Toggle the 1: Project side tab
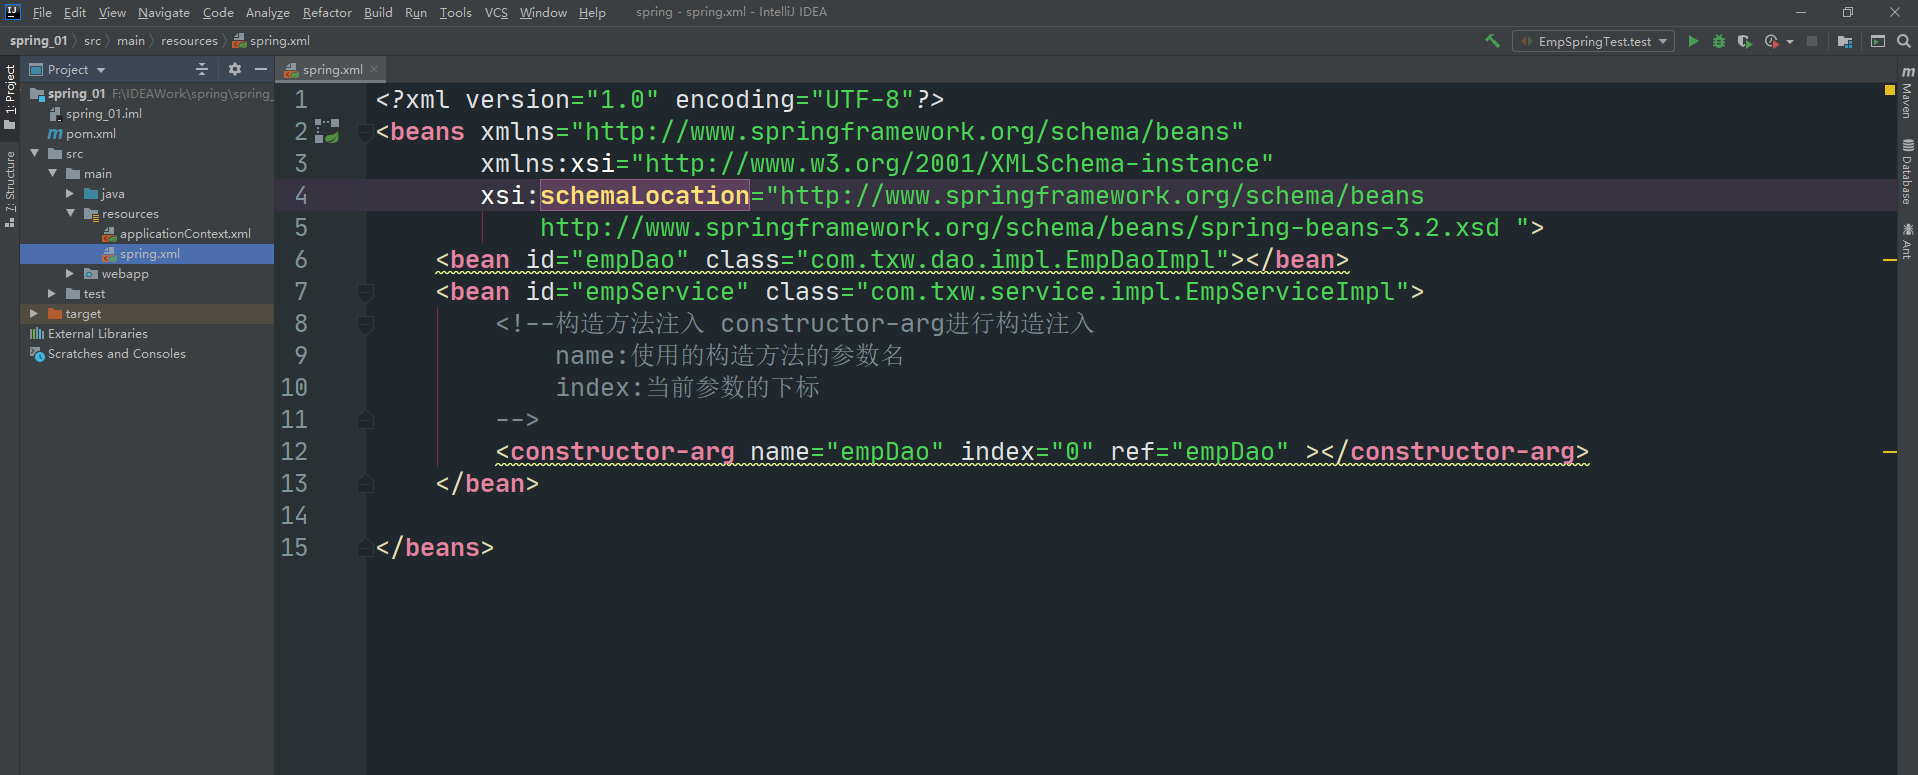Image resolution: width=1918 pixels, height=775 pixels. click(10, 96)
